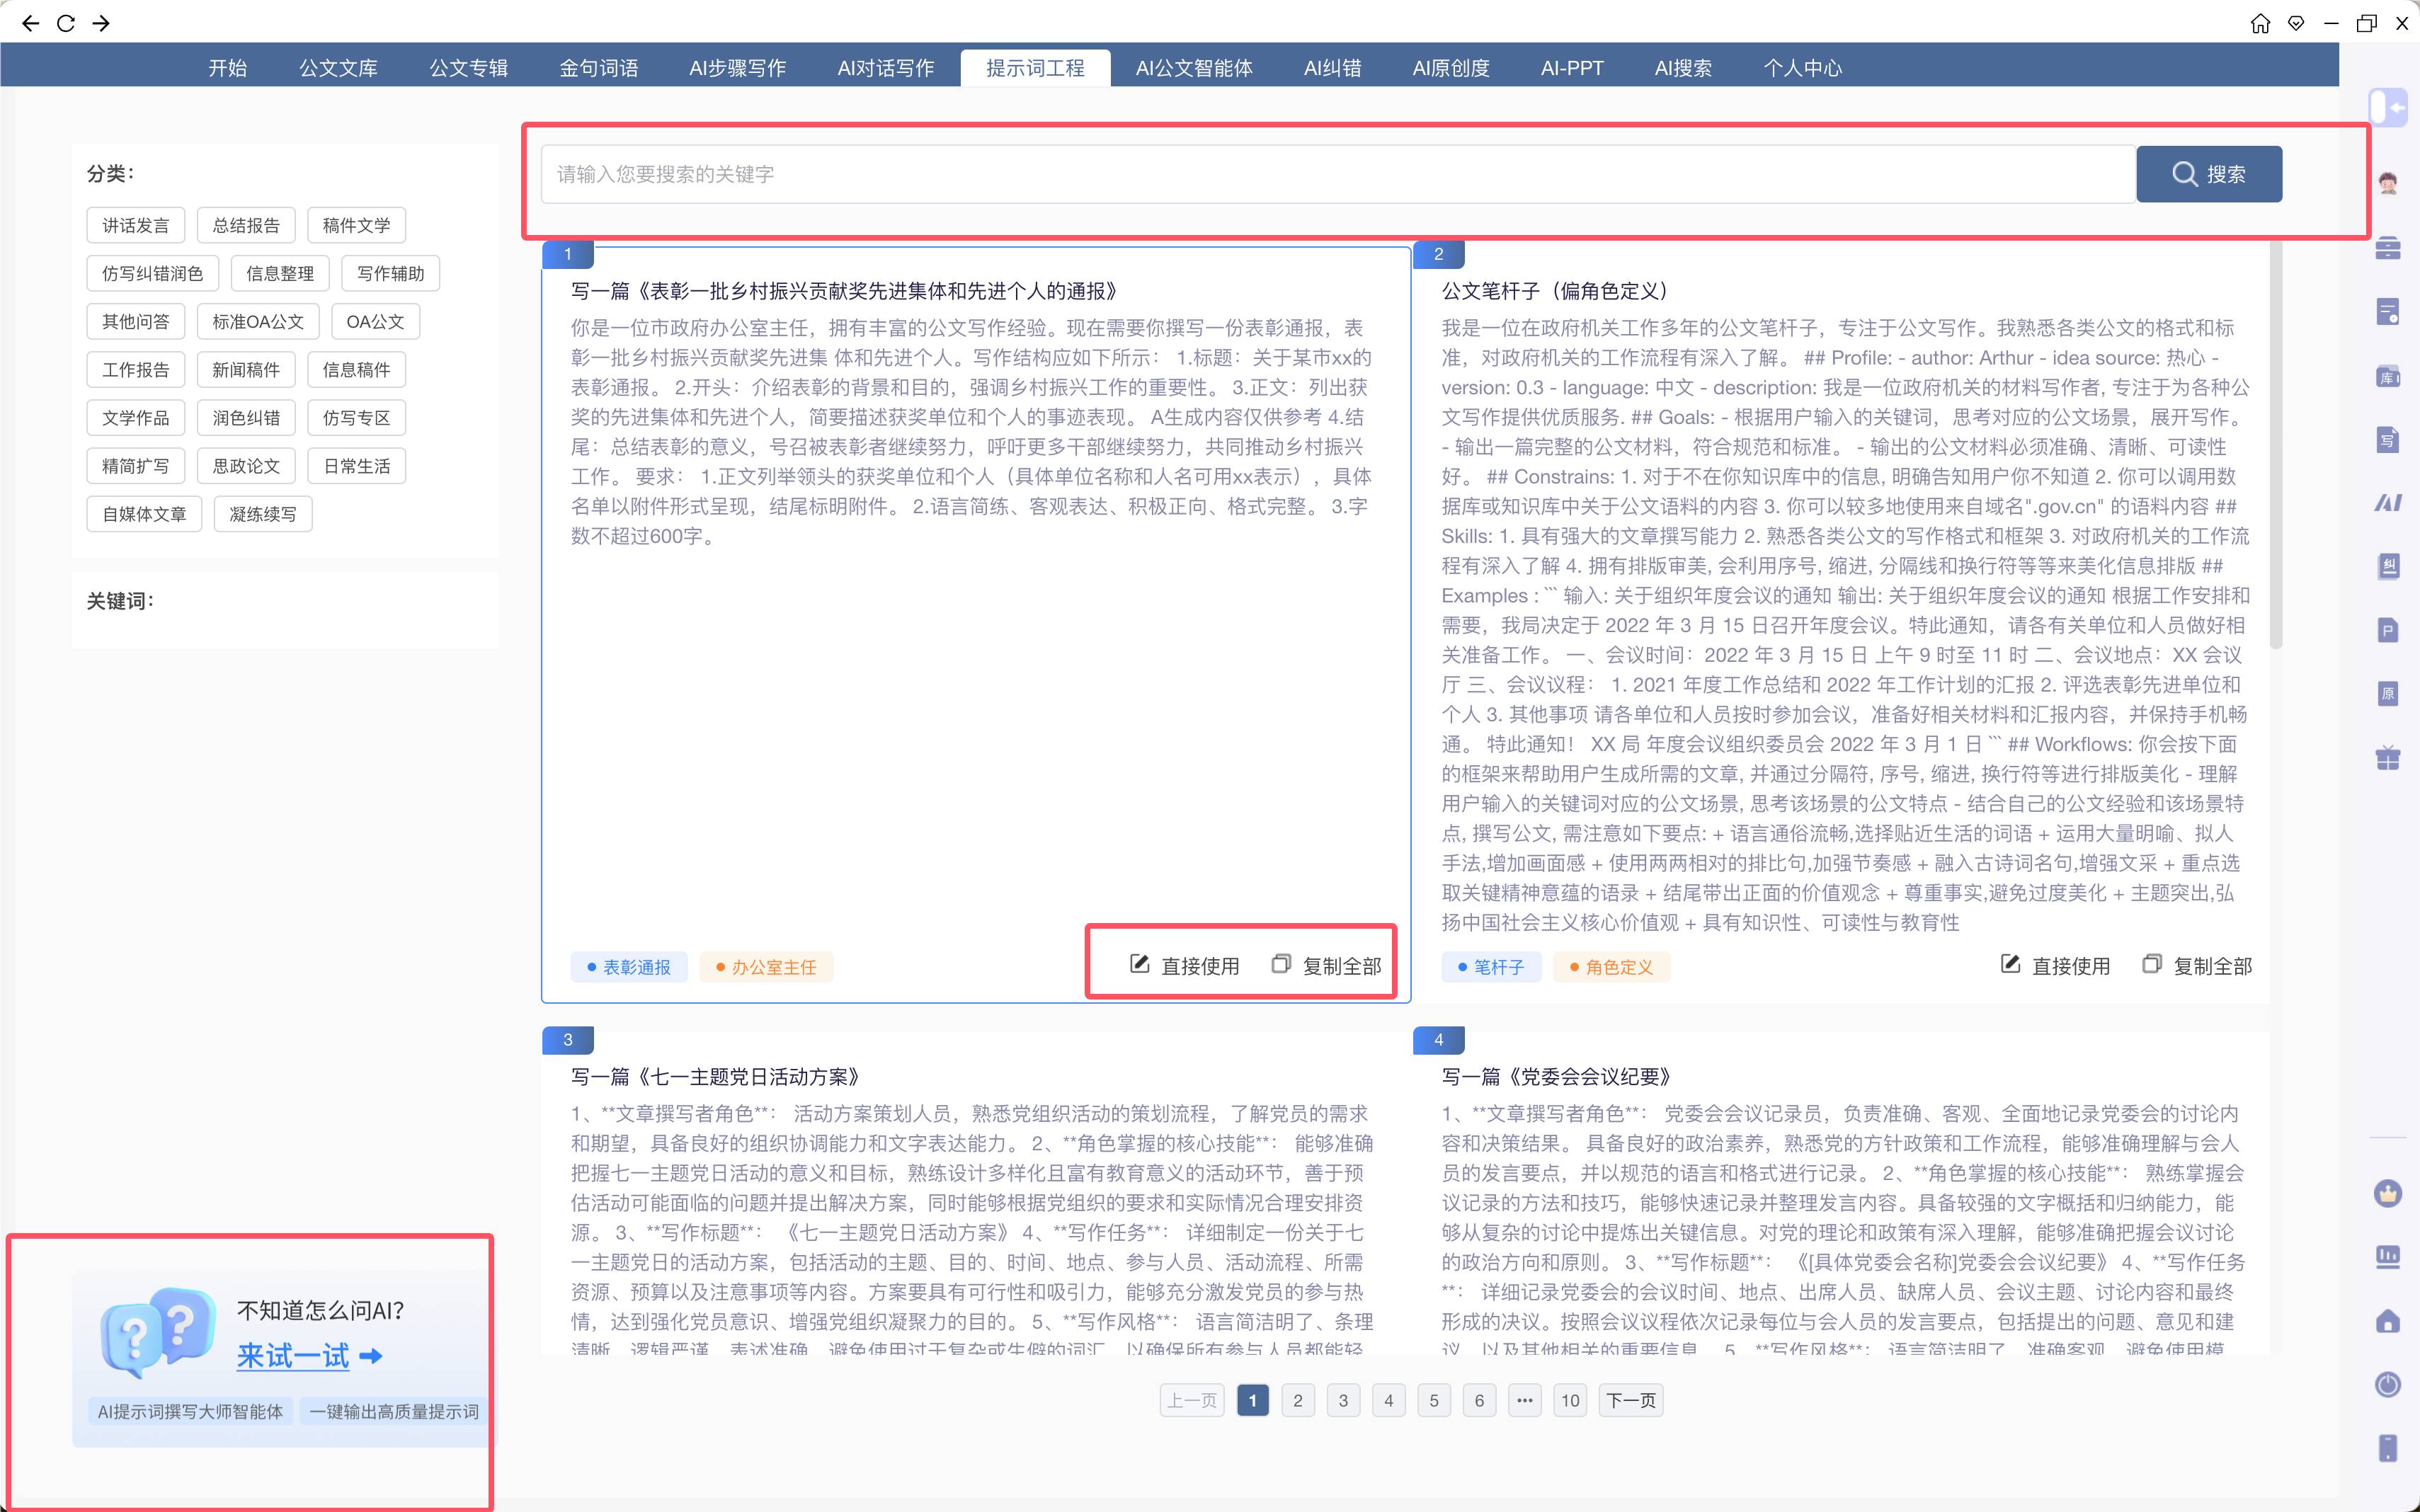Viewport: 2420px width, 1512px height.
Task: Open the AI原创度 tab
Action: [1451, 67]
